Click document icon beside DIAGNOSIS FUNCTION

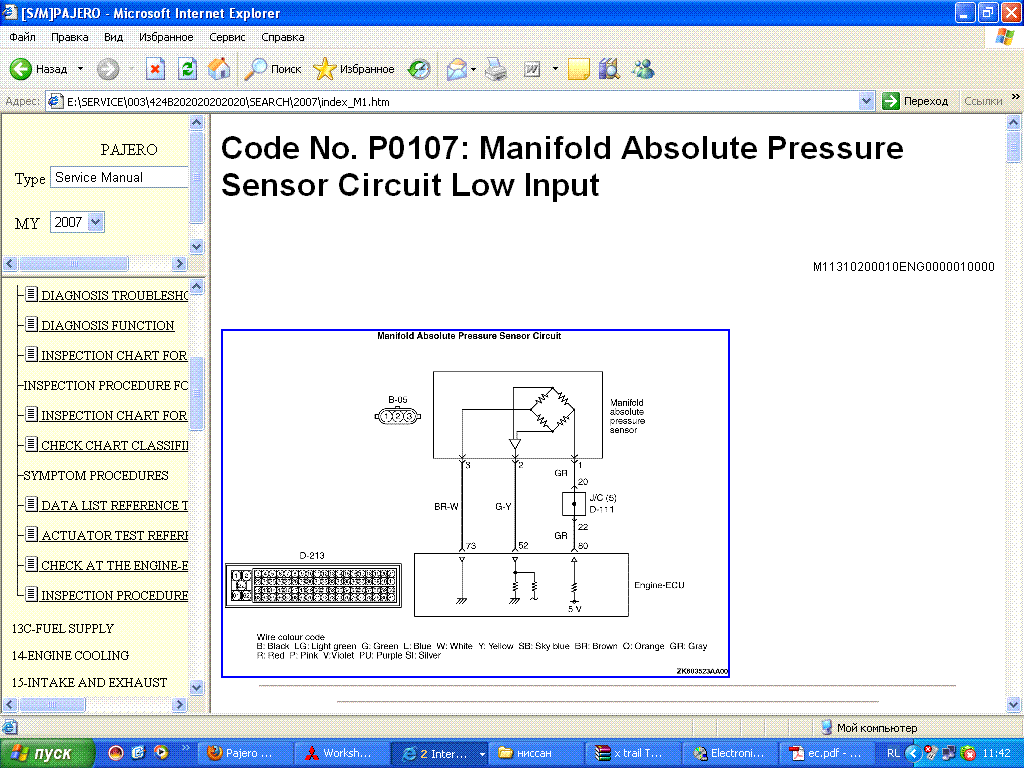click(31, 324)
